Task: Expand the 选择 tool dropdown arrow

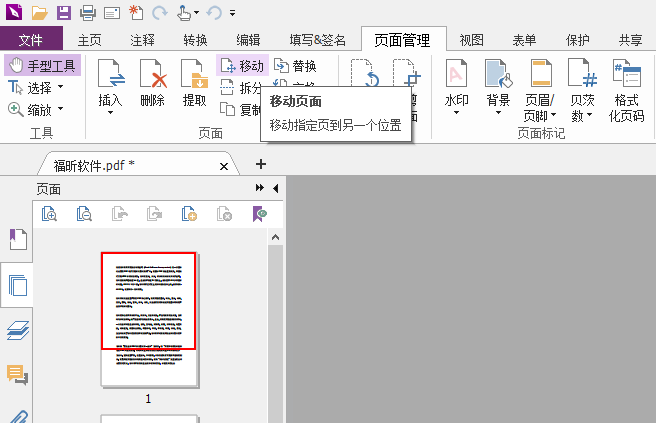Action: pos(61,87)
